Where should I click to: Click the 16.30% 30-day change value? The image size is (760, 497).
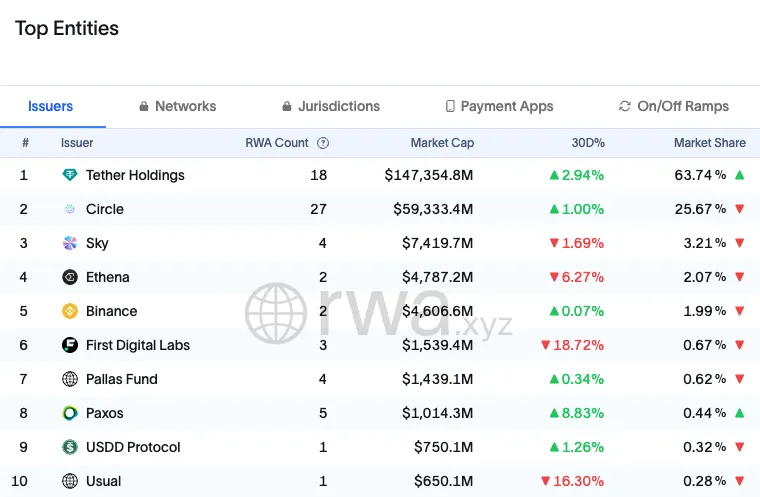[x=578, y=481]
